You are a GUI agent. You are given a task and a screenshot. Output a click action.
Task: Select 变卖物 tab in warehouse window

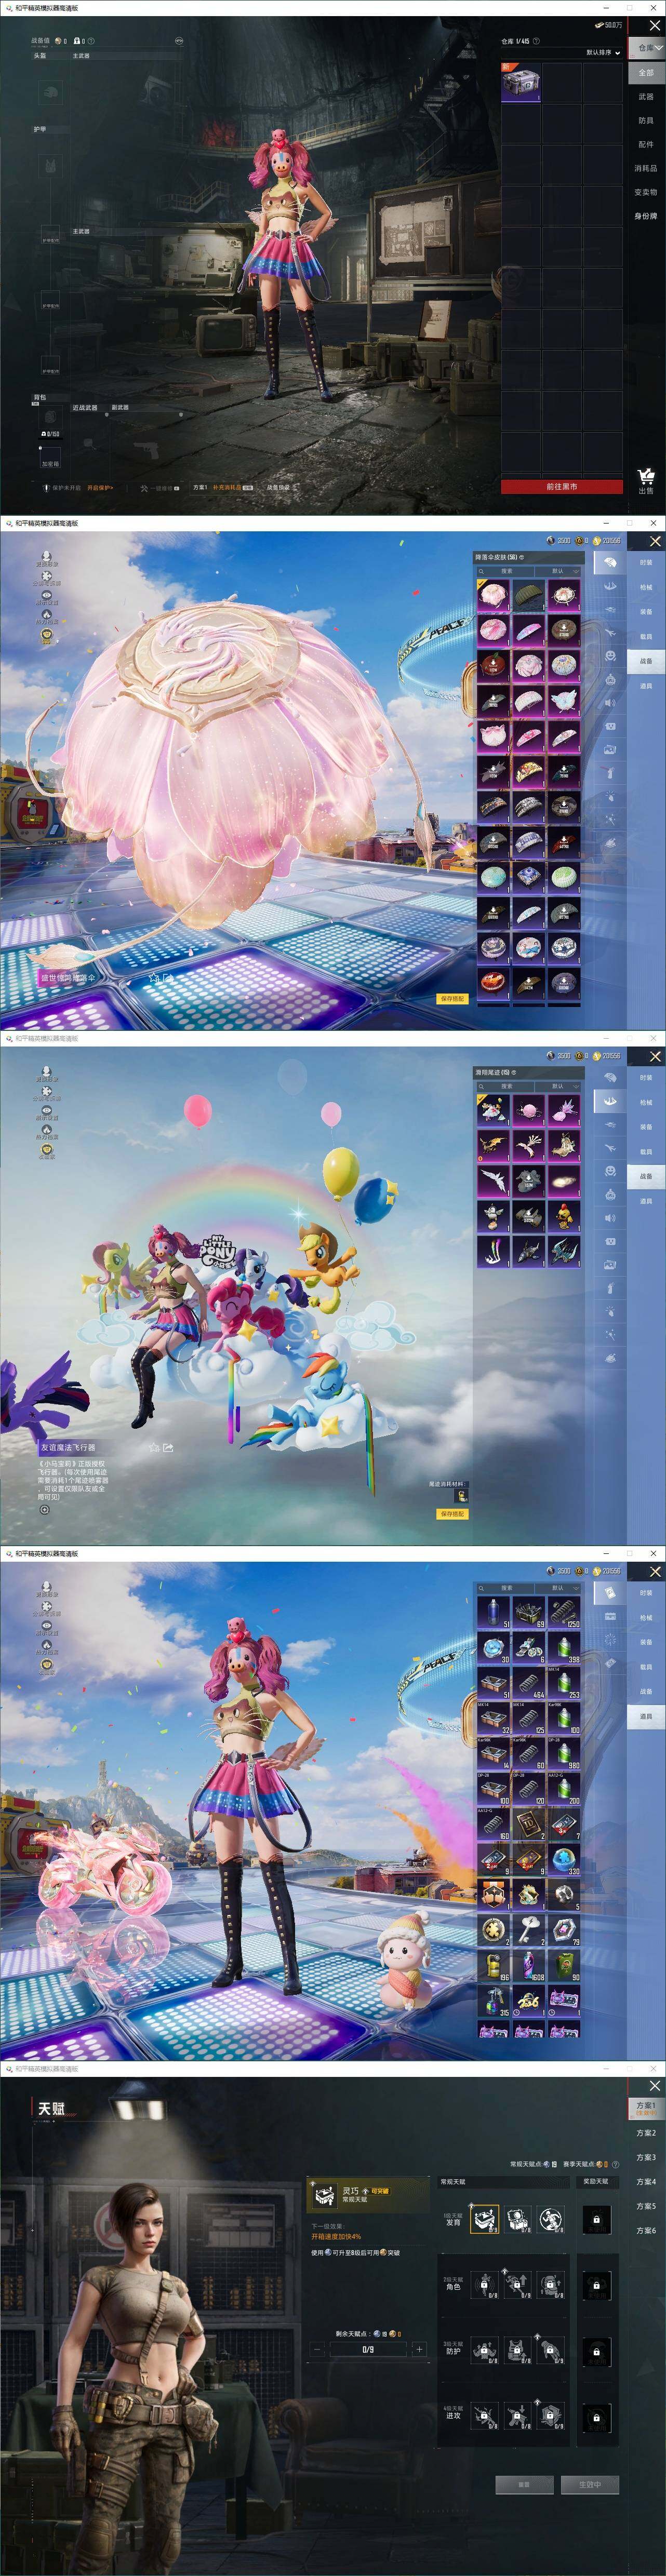pos(646,192)
